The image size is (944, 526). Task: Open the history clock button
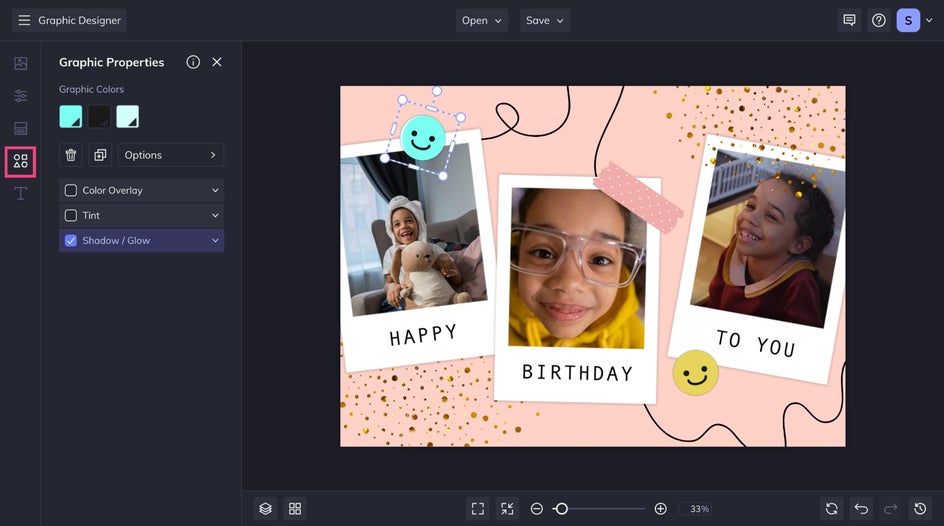[920, 509]
